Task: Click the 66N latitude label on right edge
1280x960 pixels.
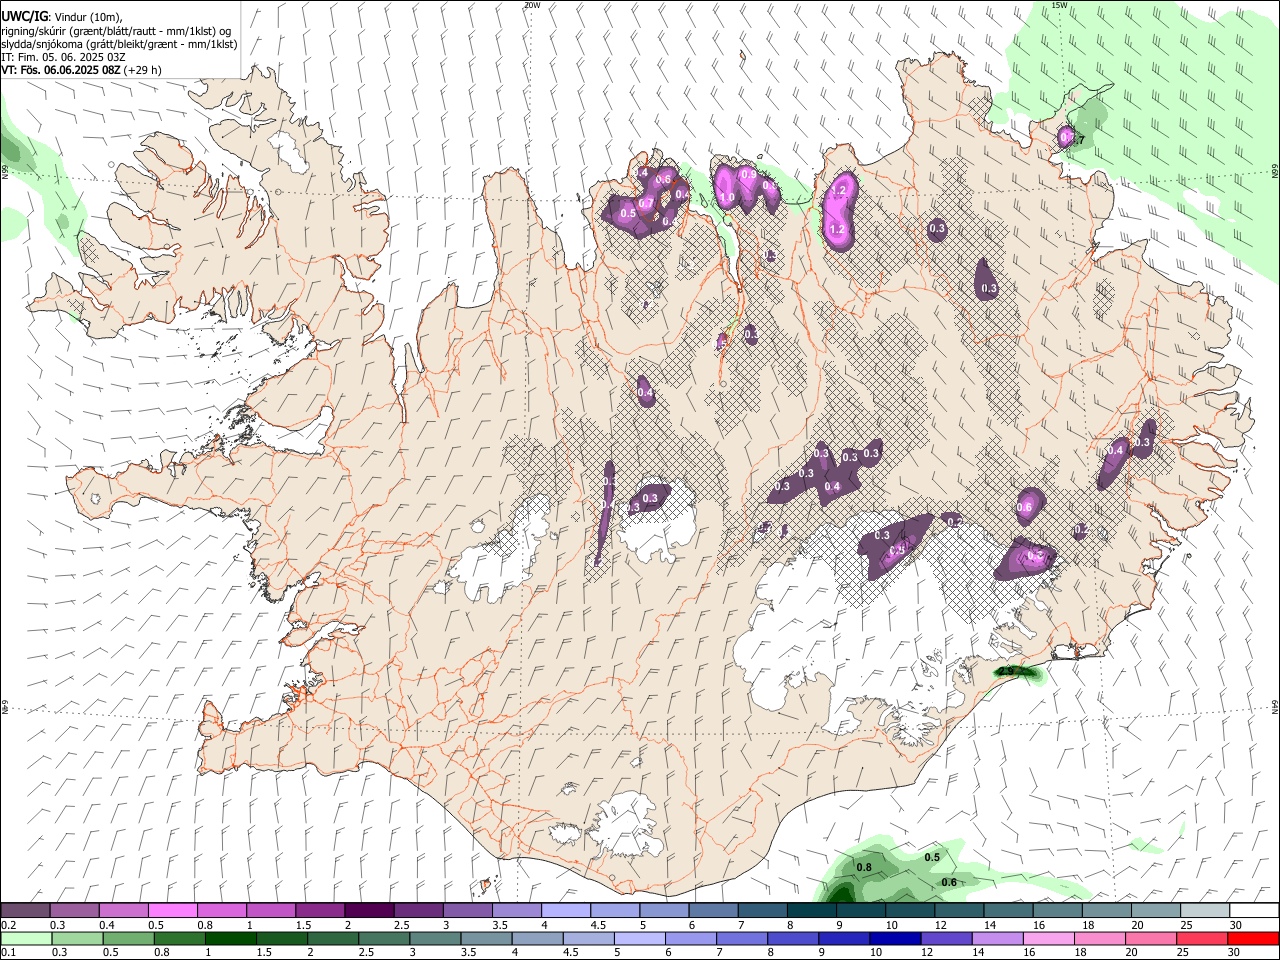Action: 1274,172
